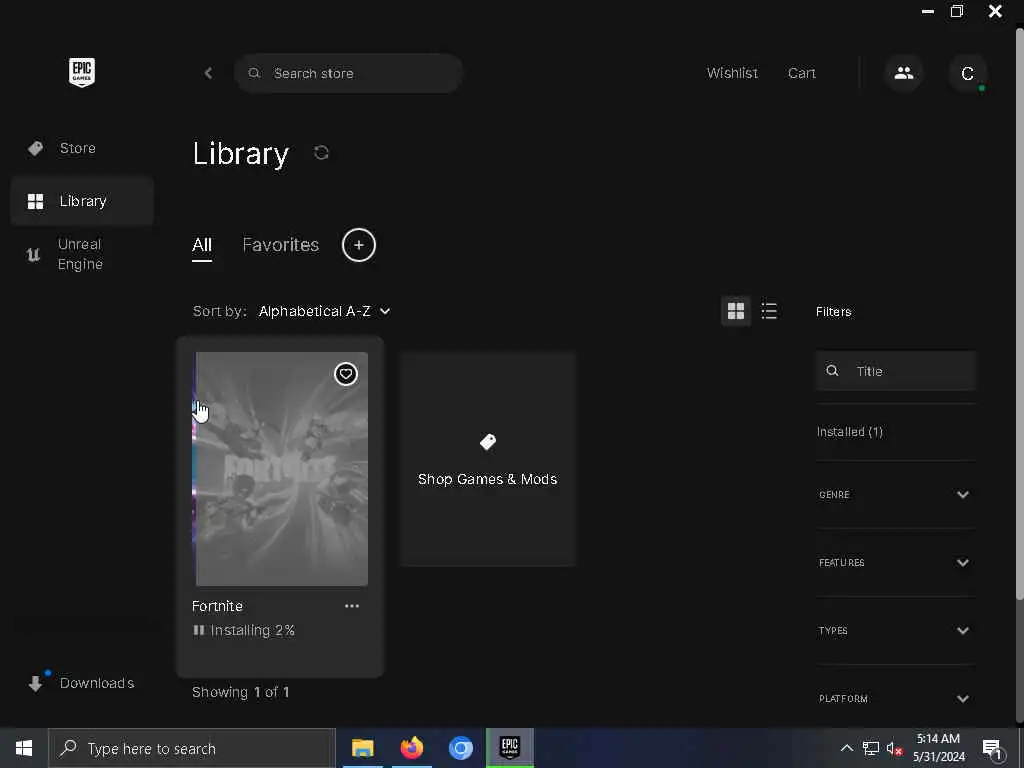Expand the Platform filter
Viewport: 1024px width, 768px height.
[x=895, y=698]
